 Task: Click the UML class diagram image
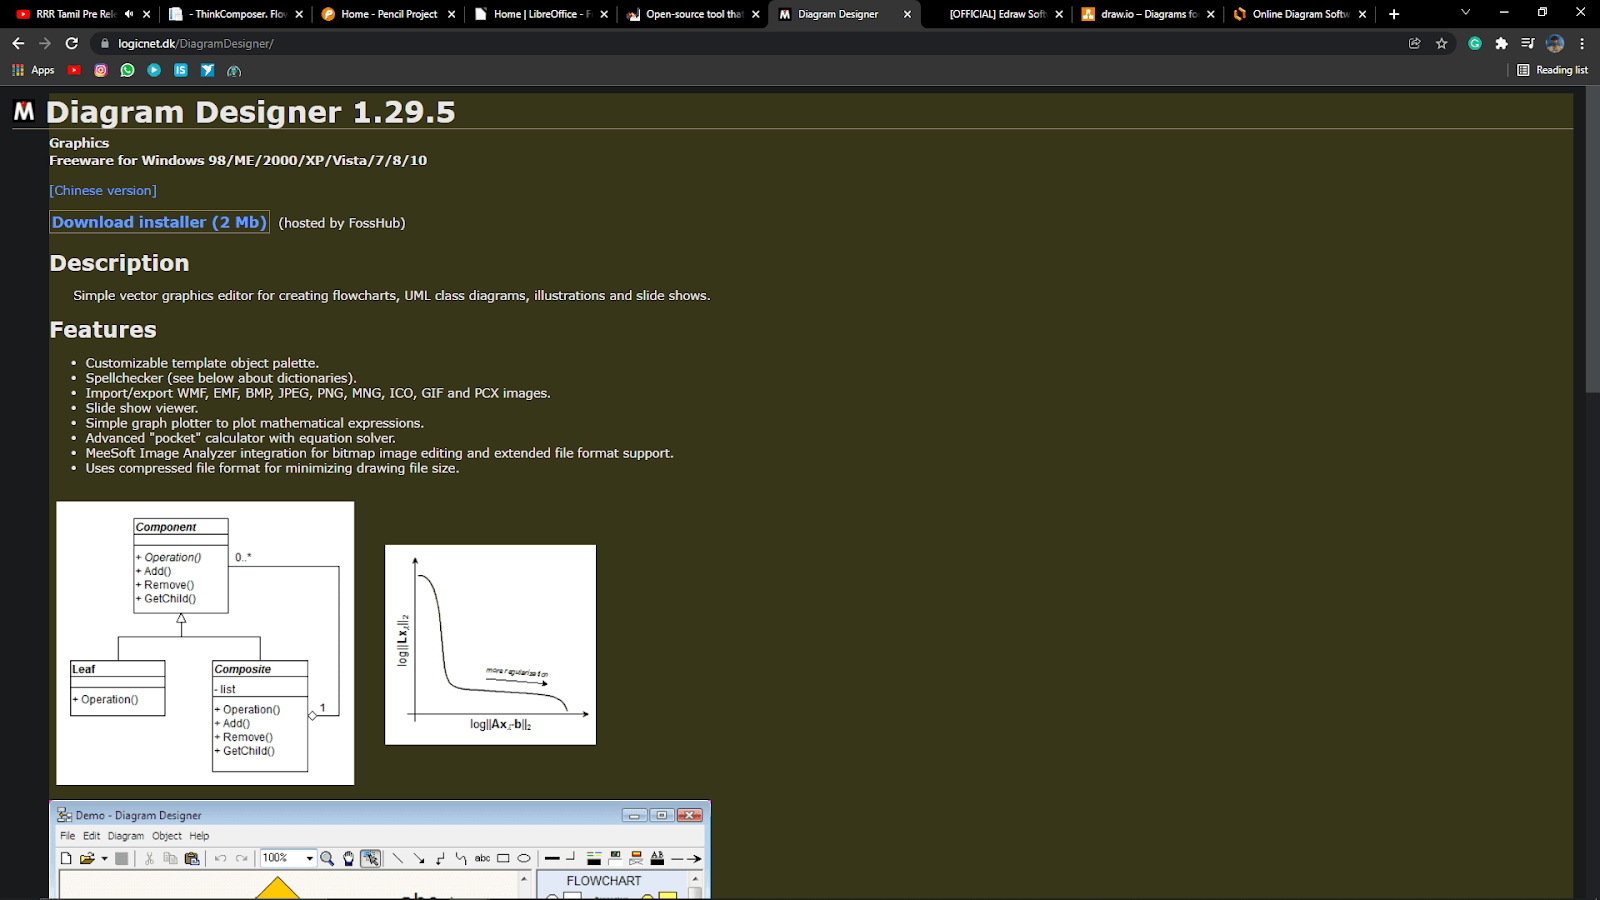coord(205,643)
